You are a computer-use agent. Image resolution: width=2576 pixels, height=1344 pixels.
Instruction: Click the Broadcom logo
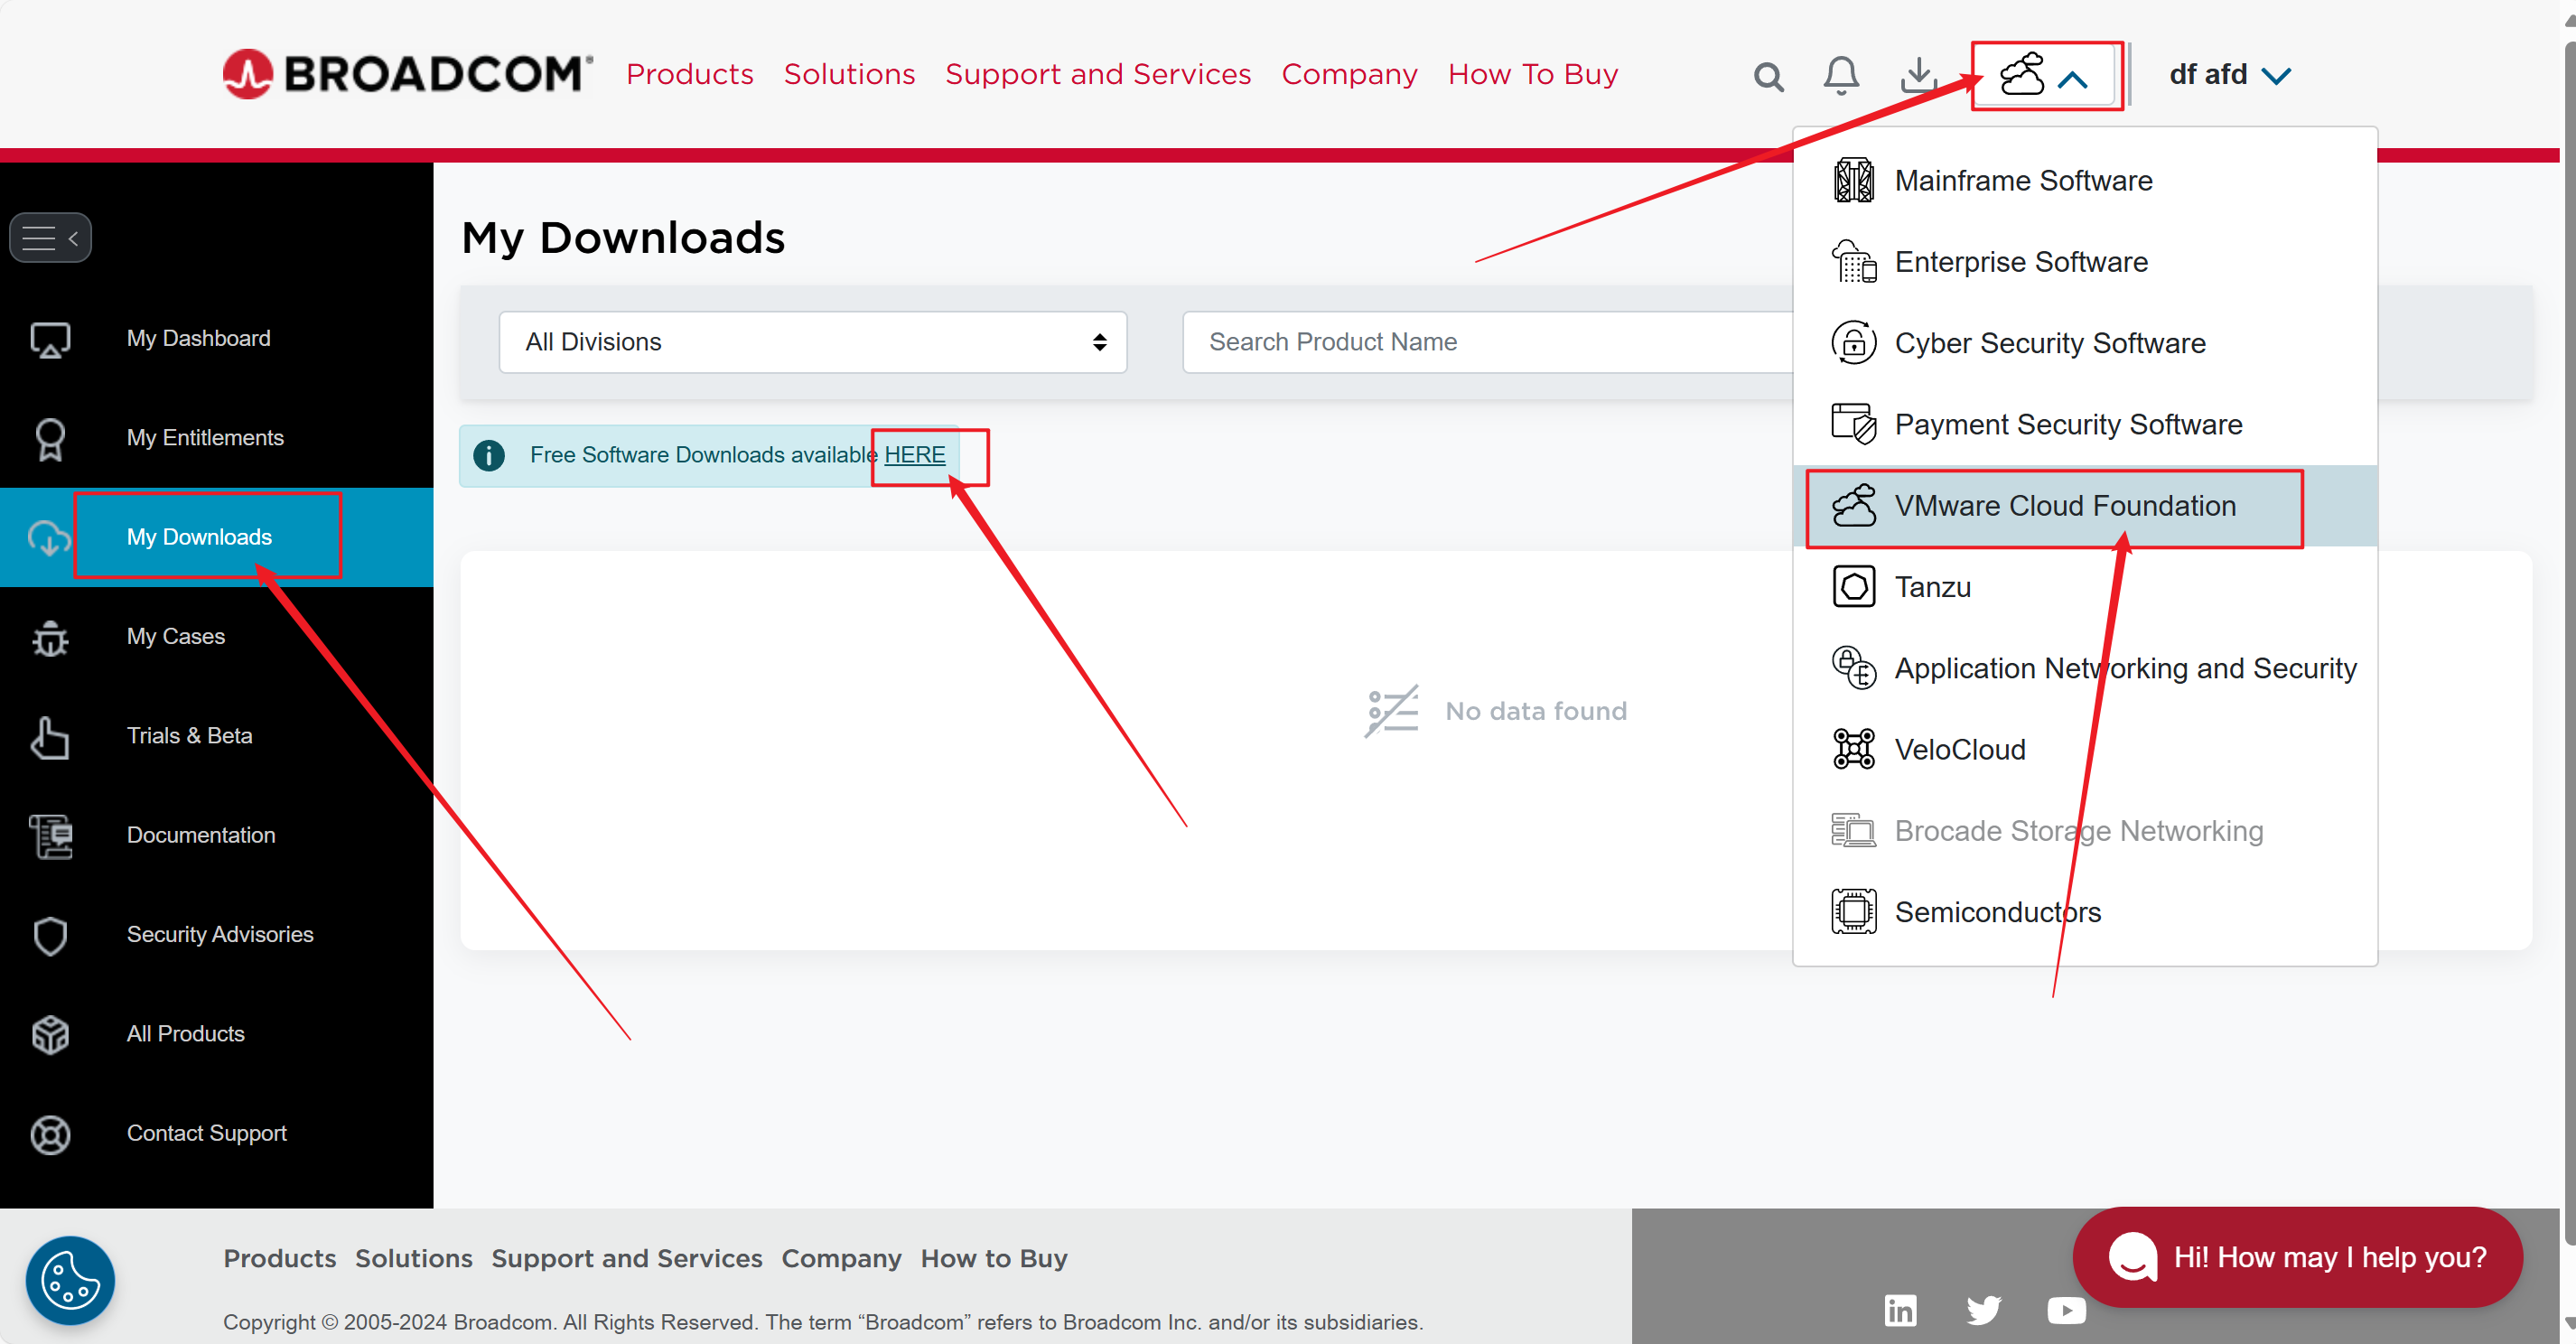[407, 75]
